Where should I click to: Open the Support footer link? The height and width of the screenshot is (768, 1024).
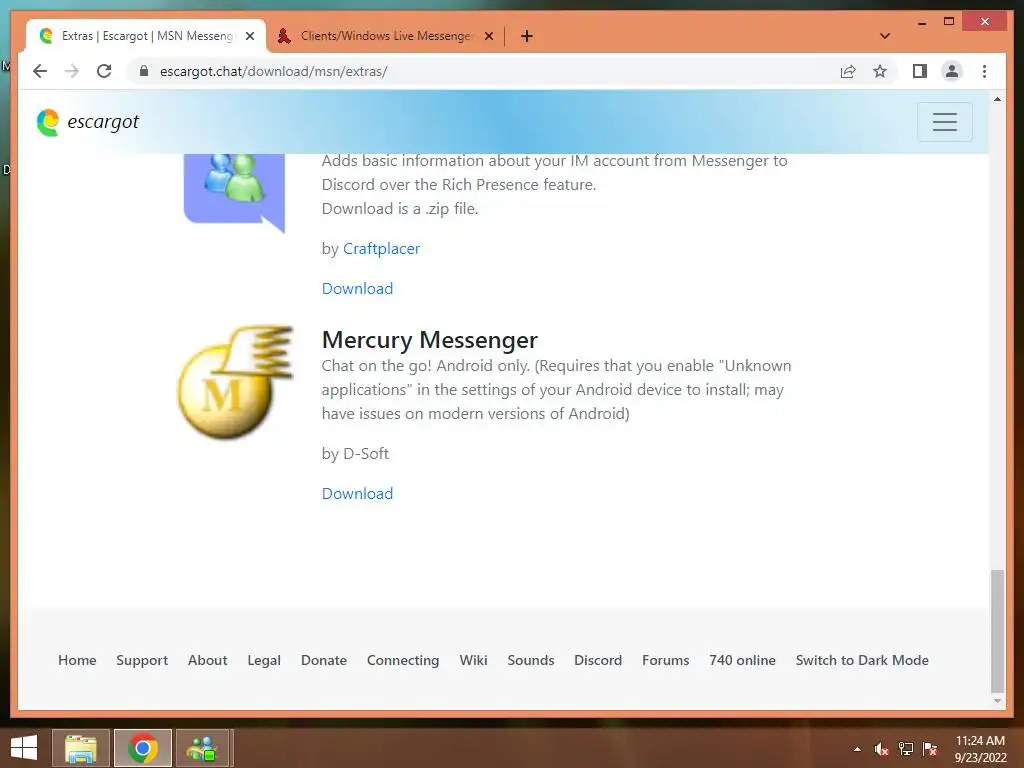click(x=142, y=660)
